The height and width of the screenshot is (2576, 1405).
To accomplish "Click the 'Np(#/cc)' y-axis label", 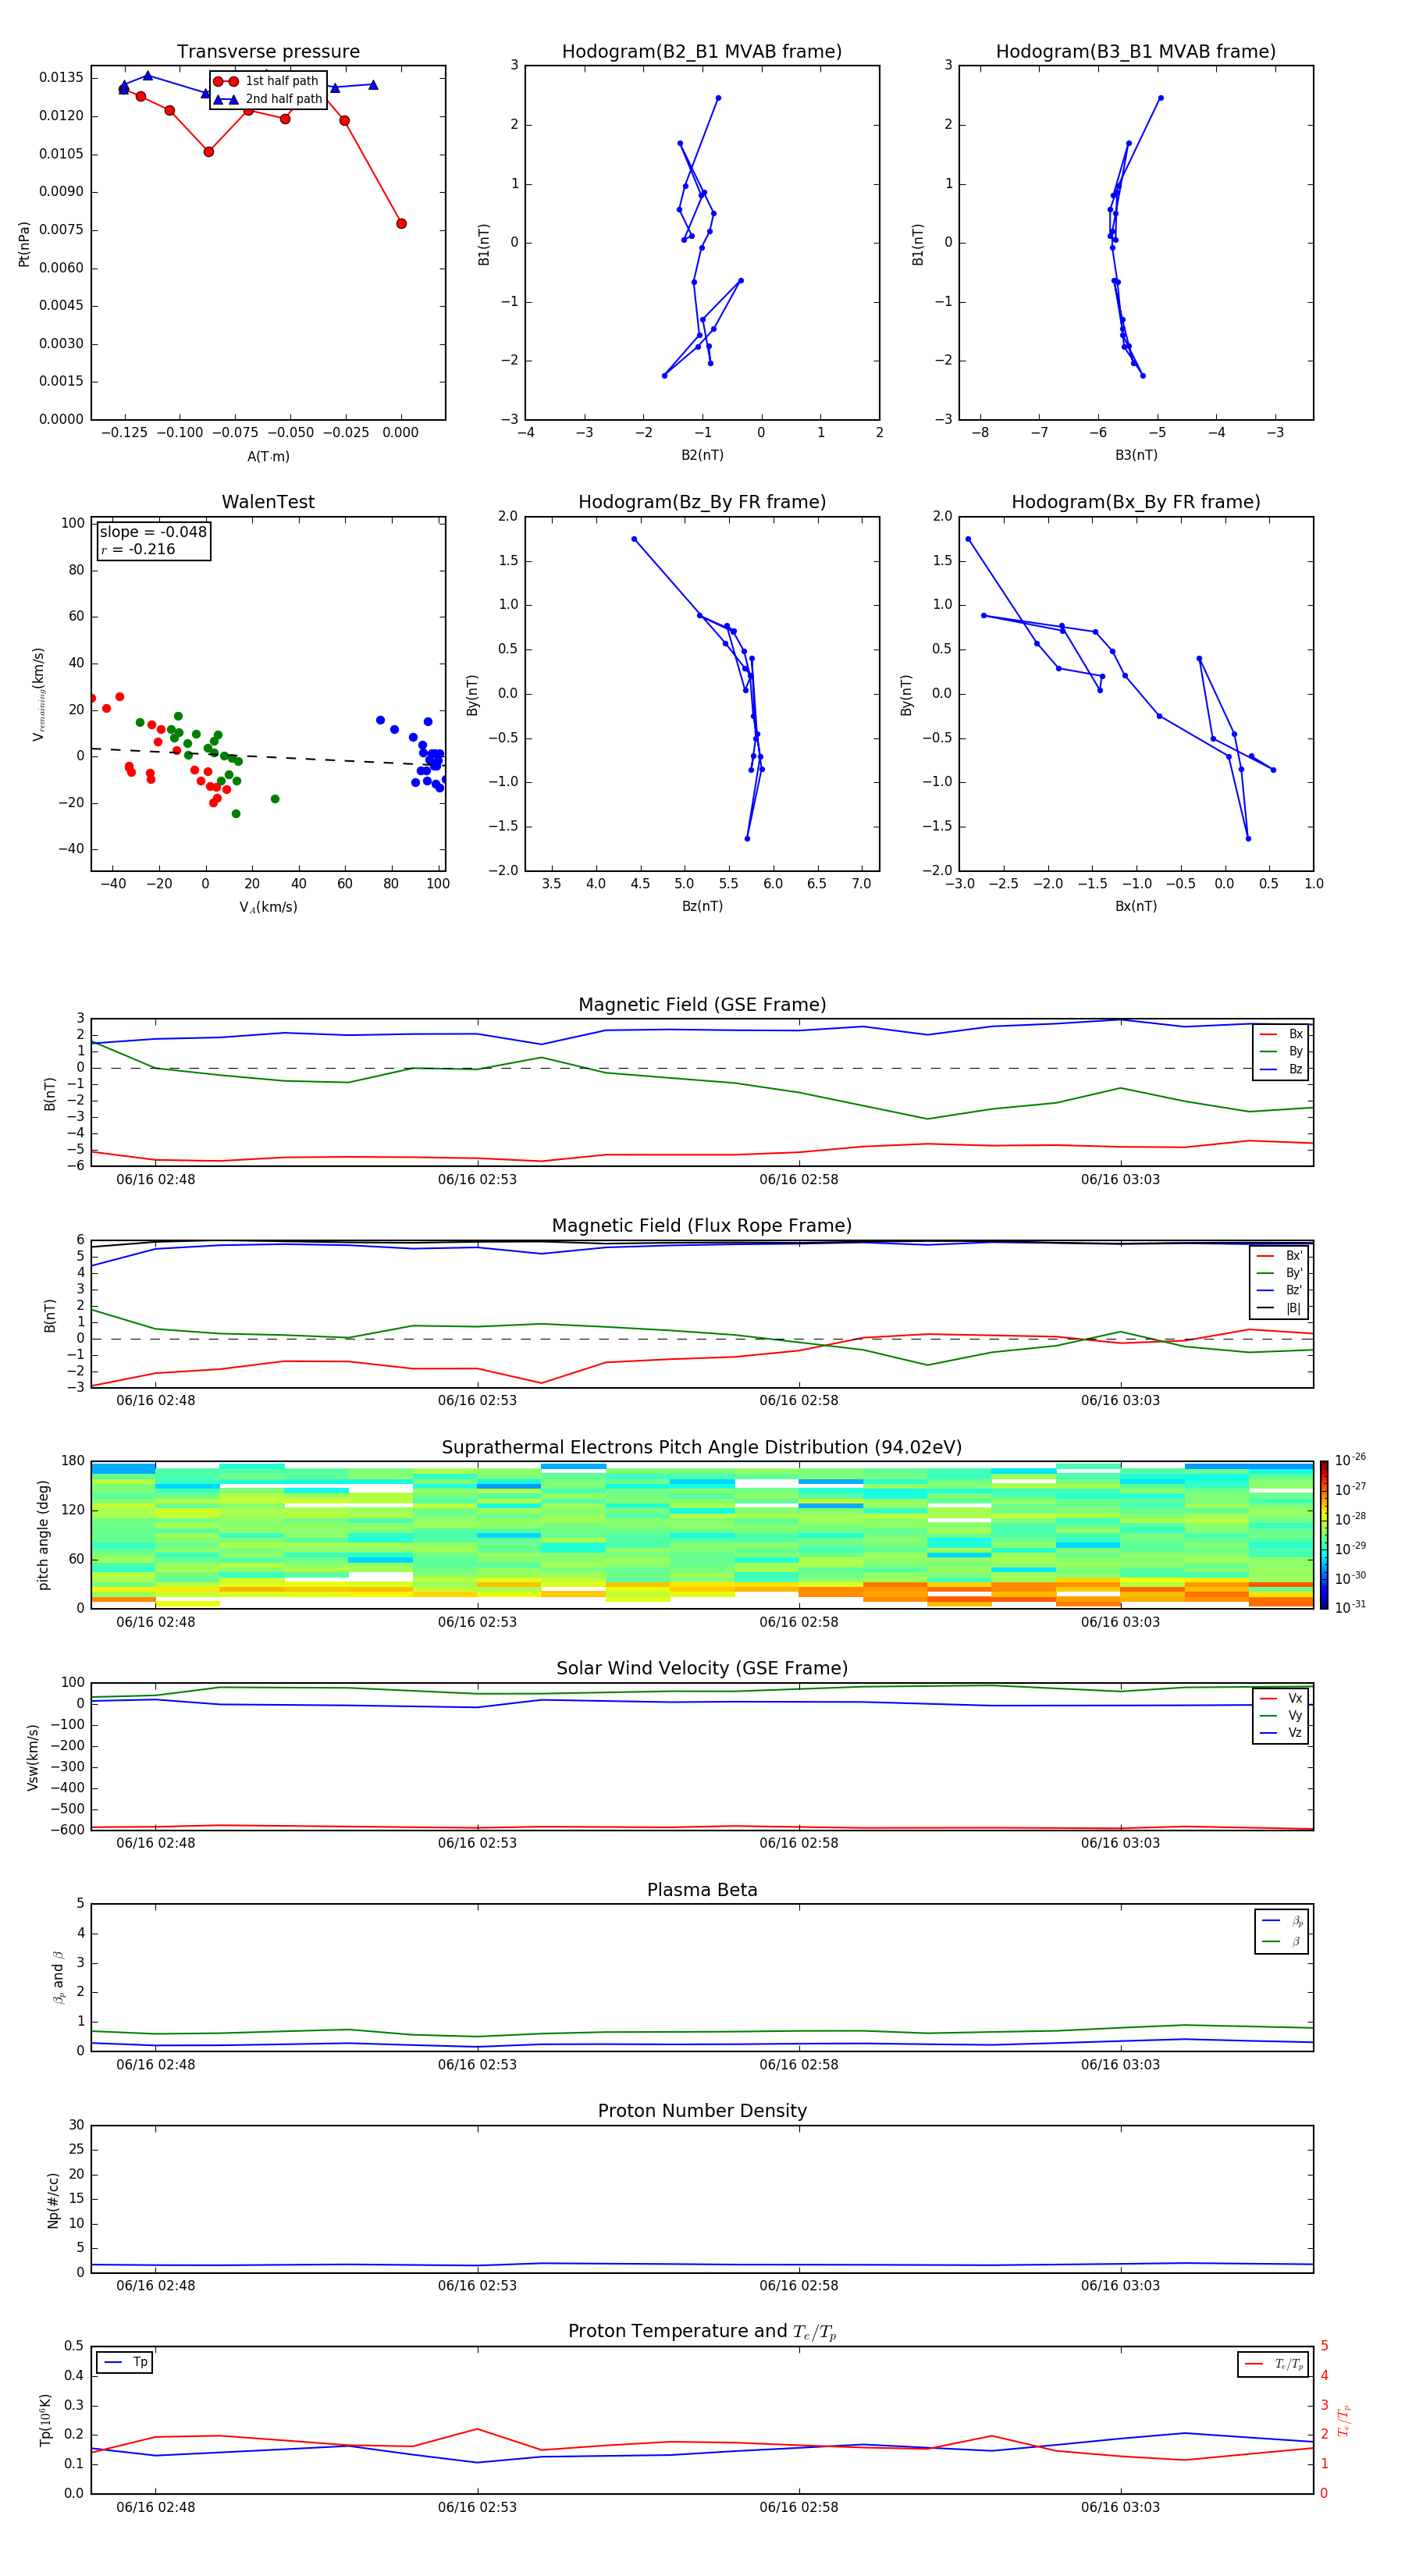I will tap(53, 2200).
